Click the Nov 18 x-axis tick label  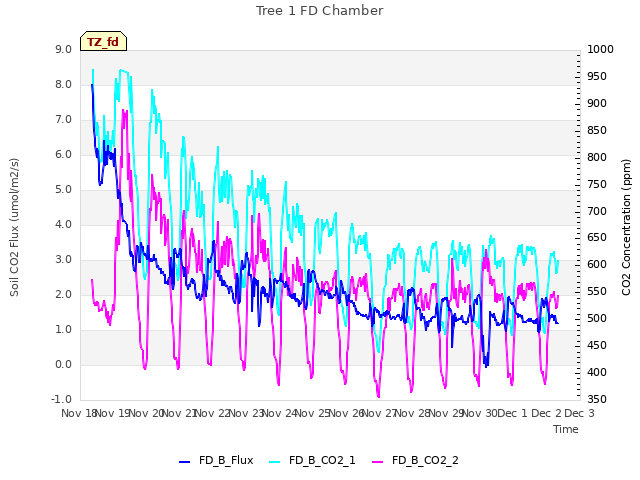(x=78, y=413)
